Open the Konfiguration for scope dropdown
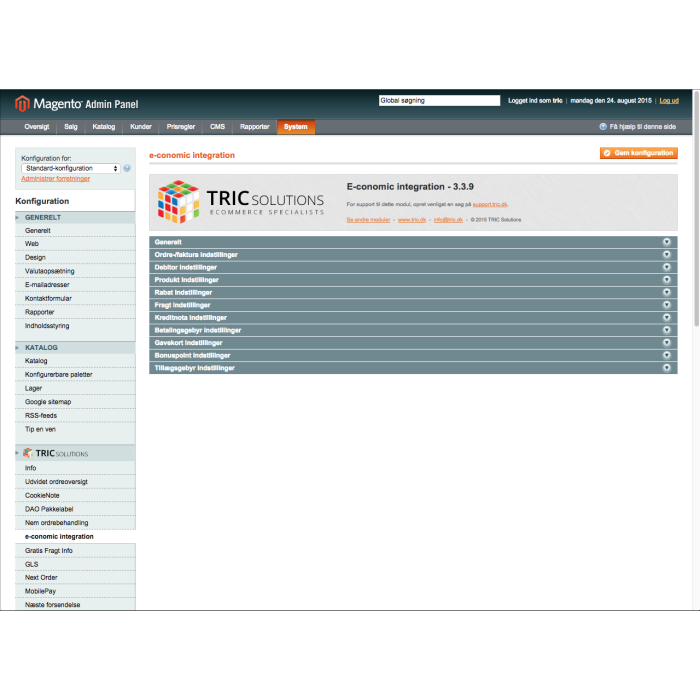The height and width of the screenshot is (700, 700). [70, 168]
